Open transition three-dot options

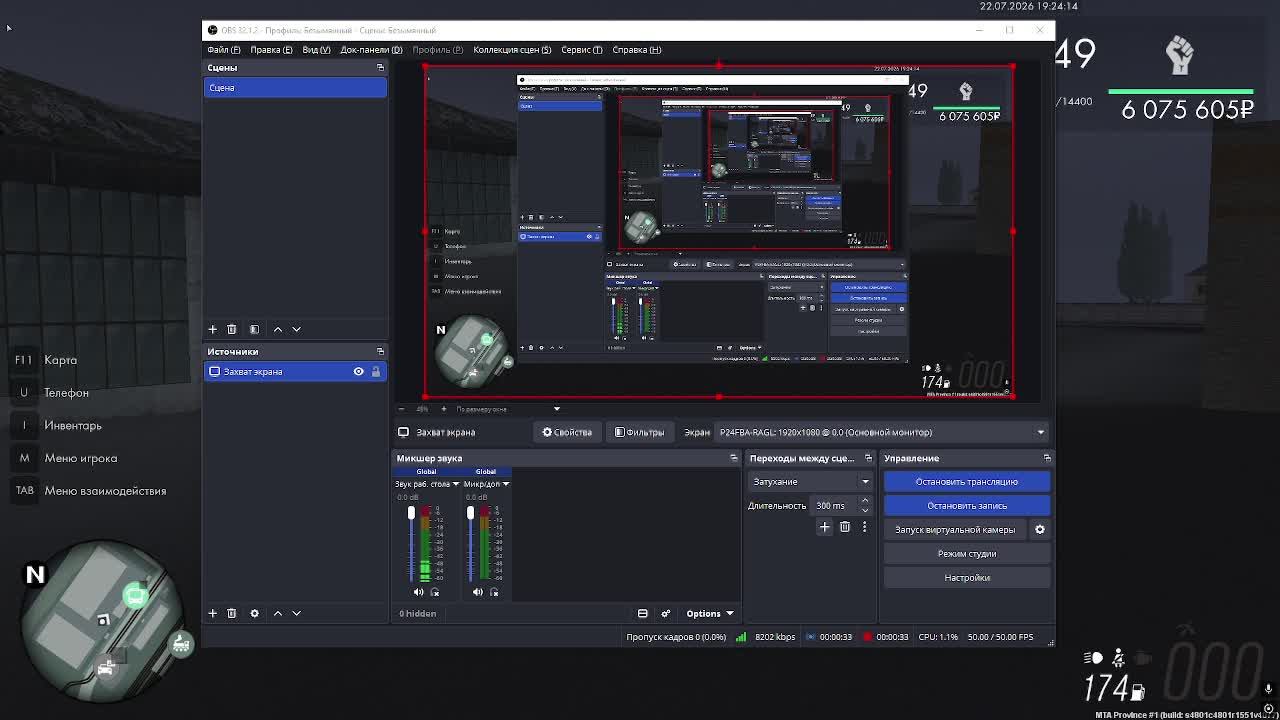coord(864,527)
